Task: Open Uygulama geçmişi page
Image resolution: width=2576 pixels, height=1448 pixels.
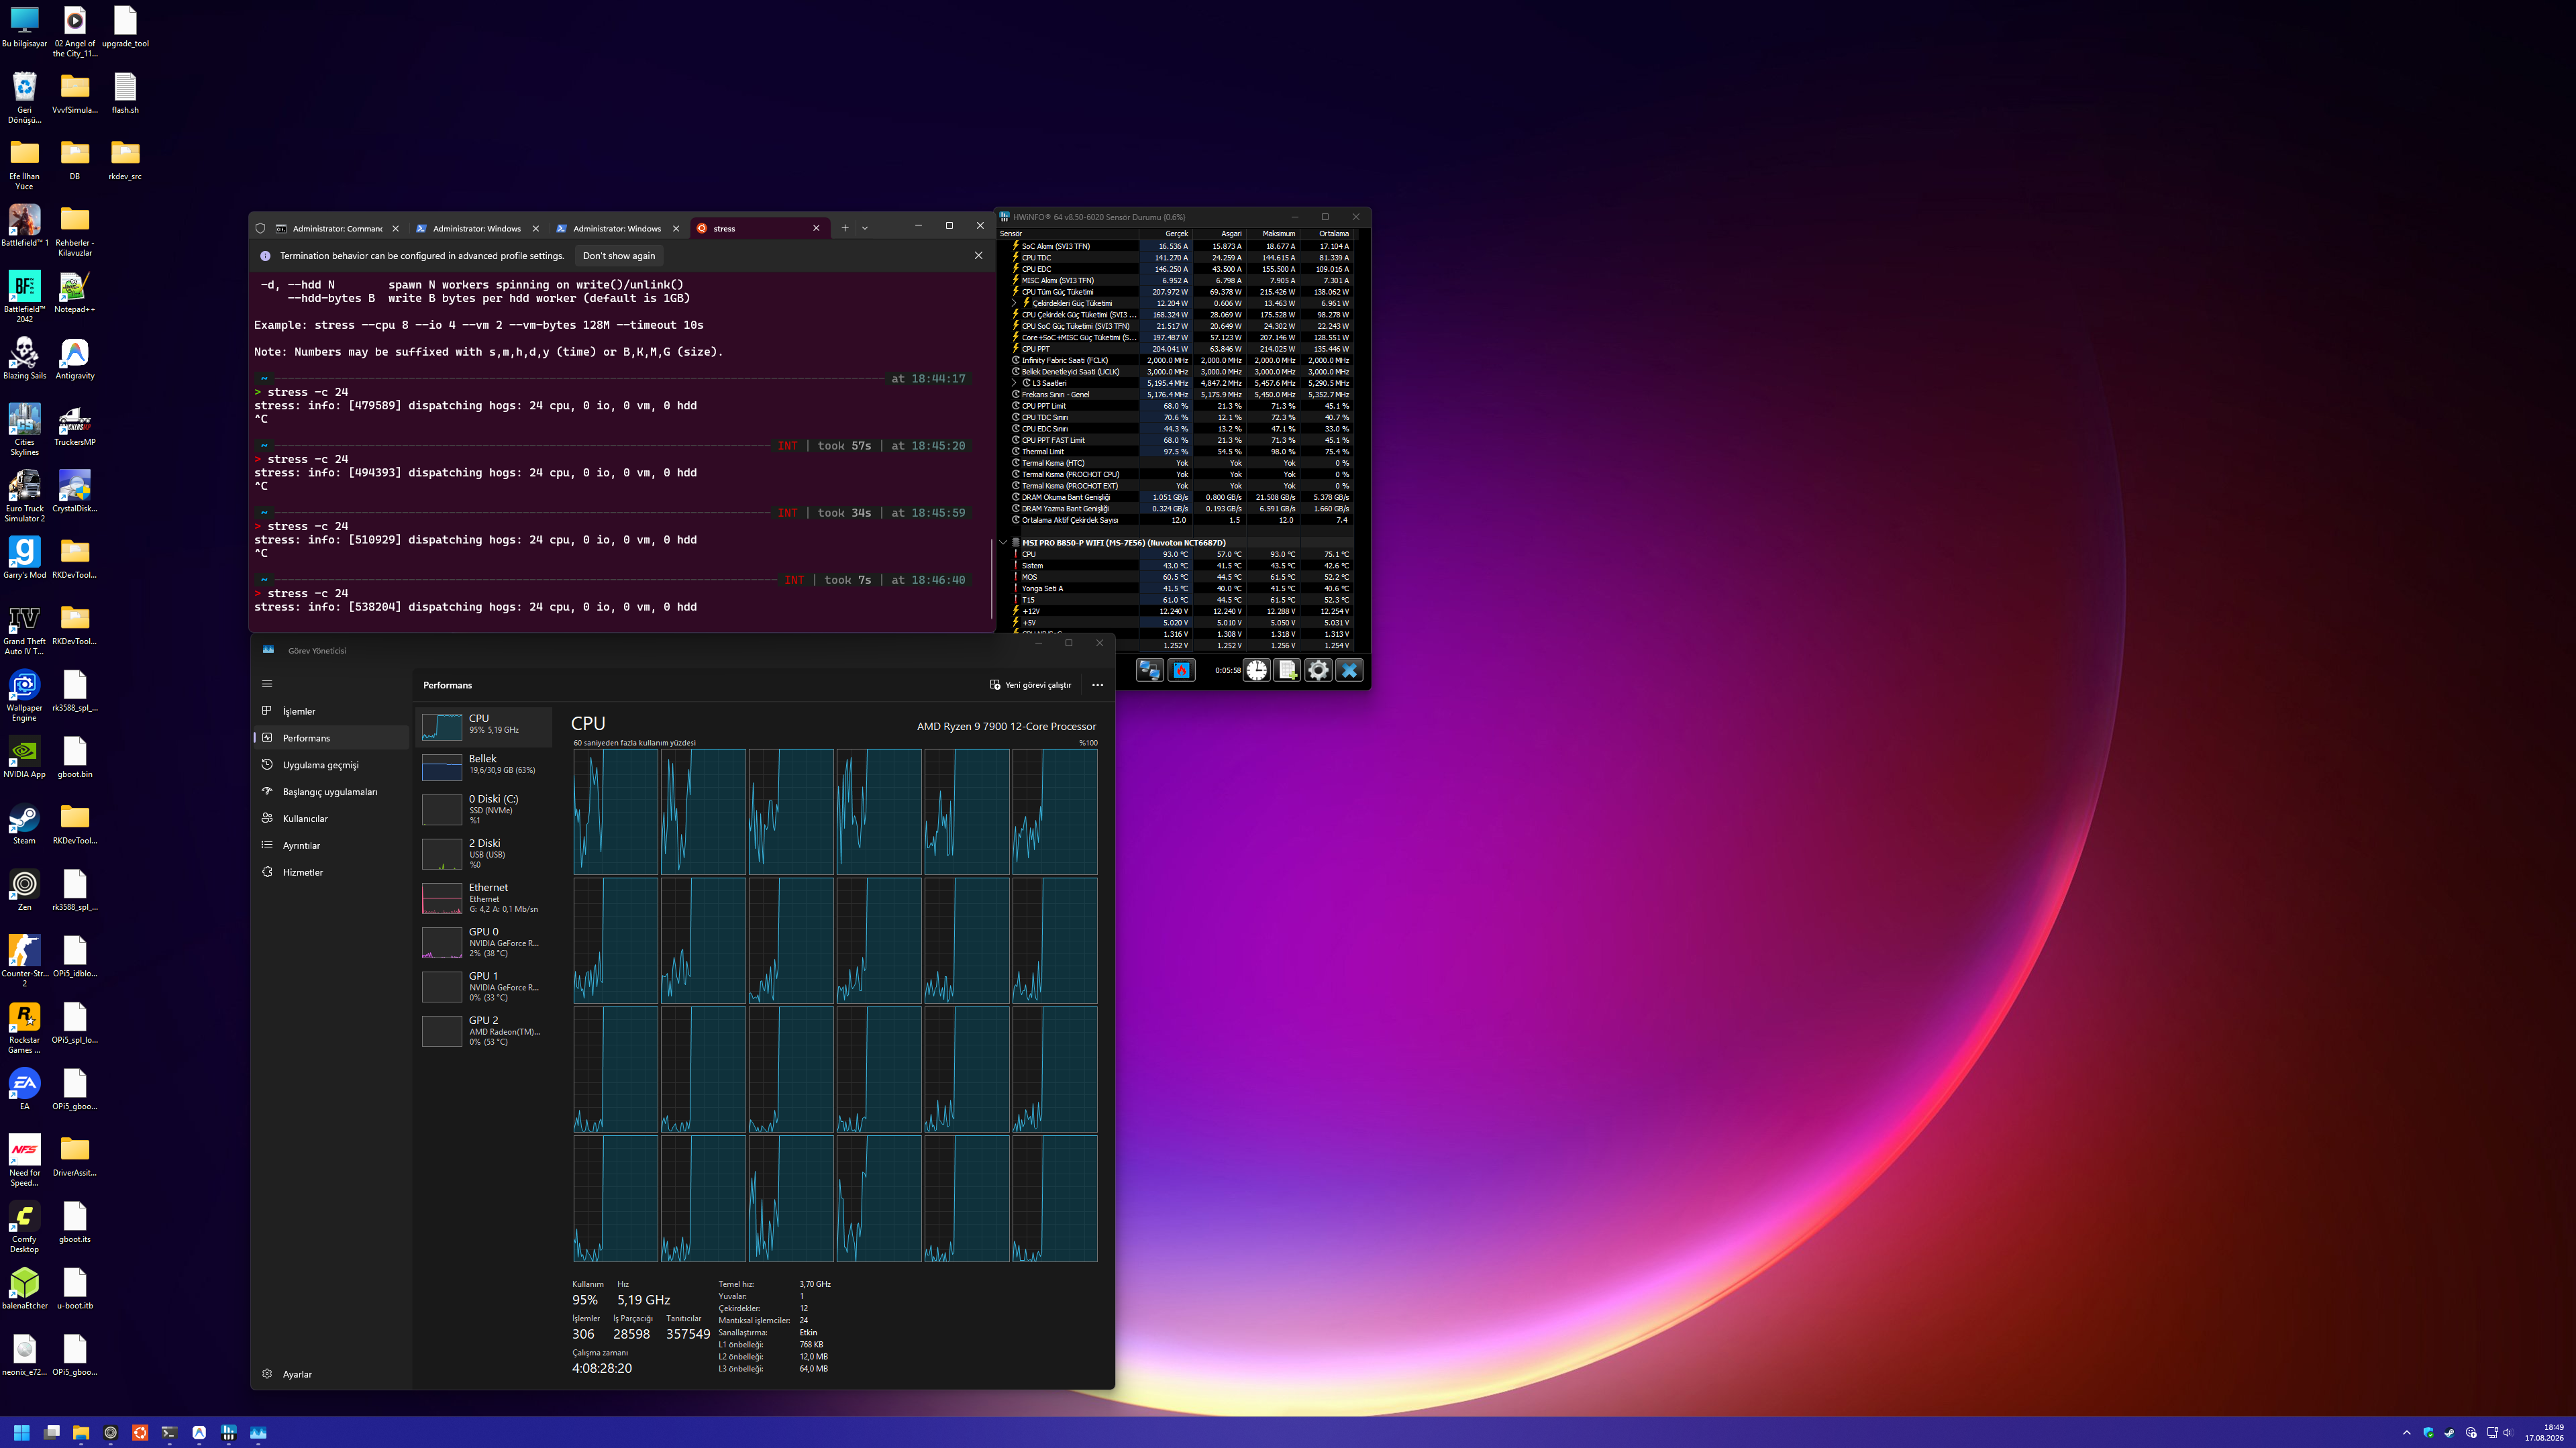Action: point(332,765)
